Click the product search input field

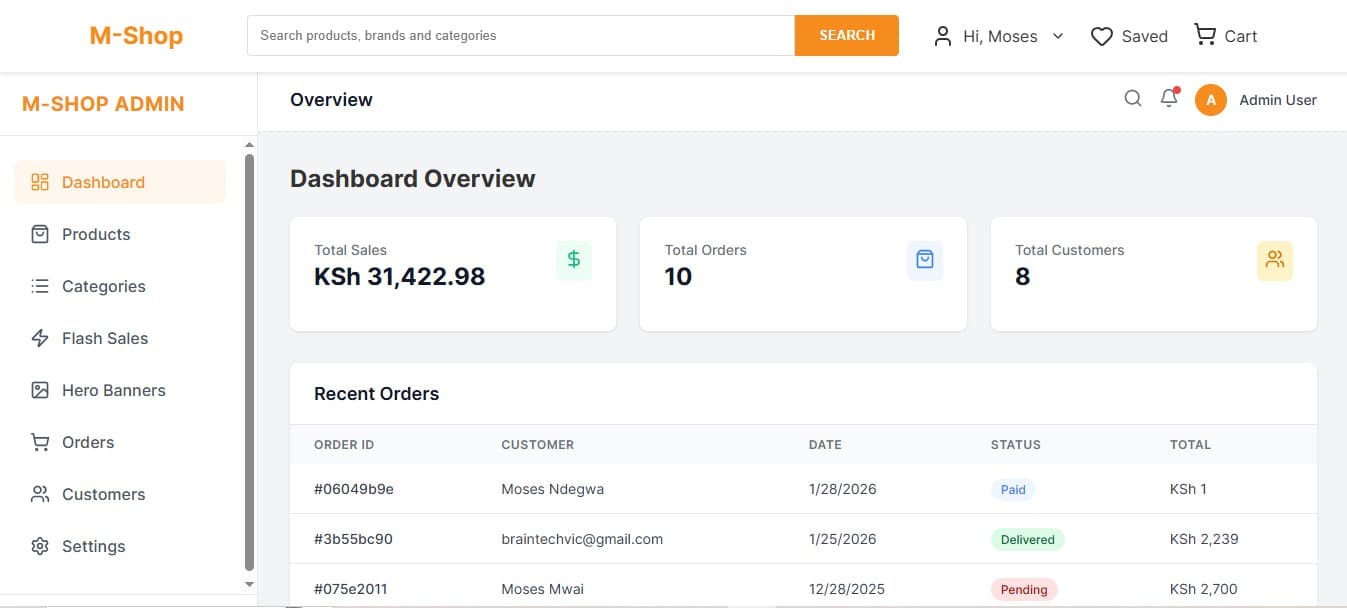coord(520,34)
